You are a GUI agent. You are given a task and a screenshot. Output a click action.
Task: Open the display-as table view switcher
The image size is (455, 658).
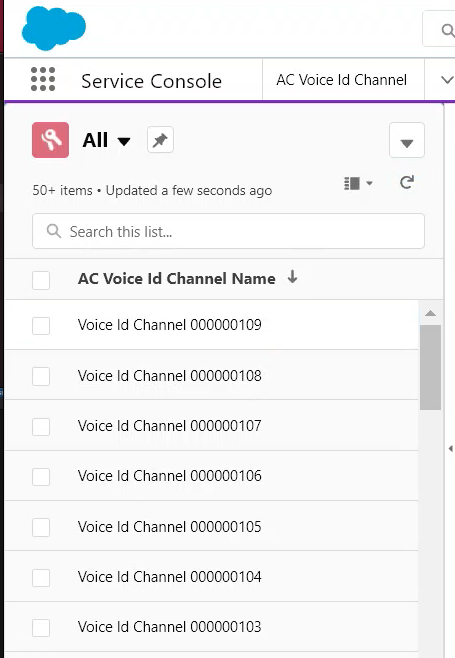click(x=358, y=183)
